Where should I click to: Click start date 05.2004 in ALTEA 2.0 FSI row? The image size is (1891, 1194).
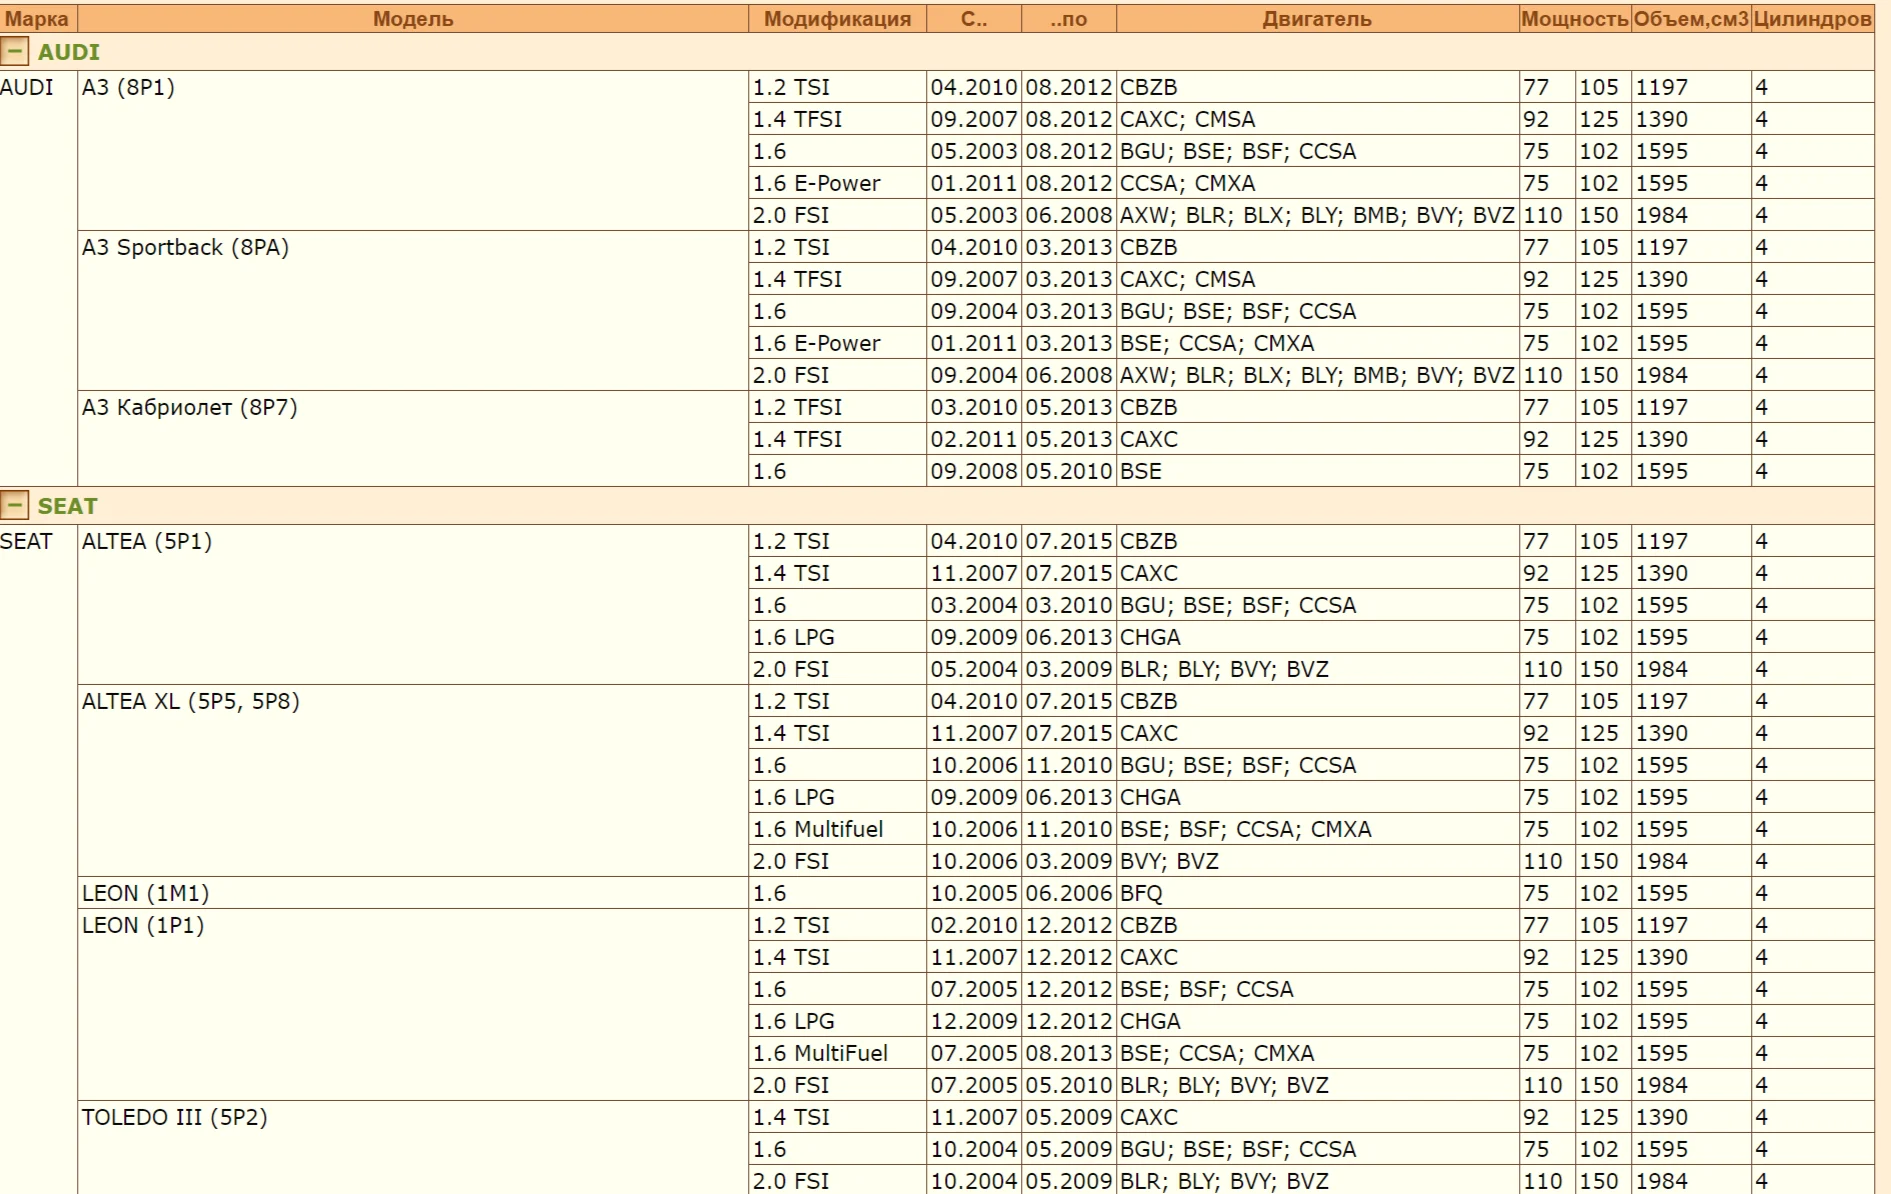[x=974, y=669]
